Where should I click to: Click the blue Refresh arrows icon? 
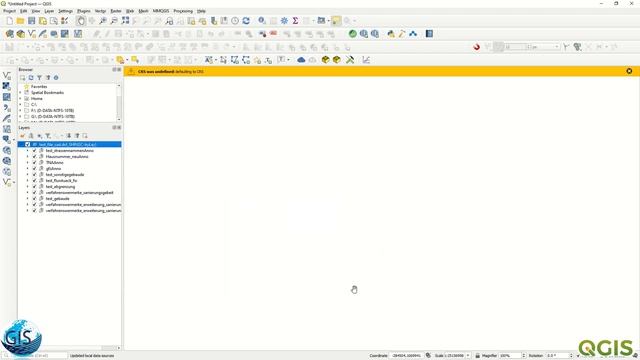coord(246,21)
